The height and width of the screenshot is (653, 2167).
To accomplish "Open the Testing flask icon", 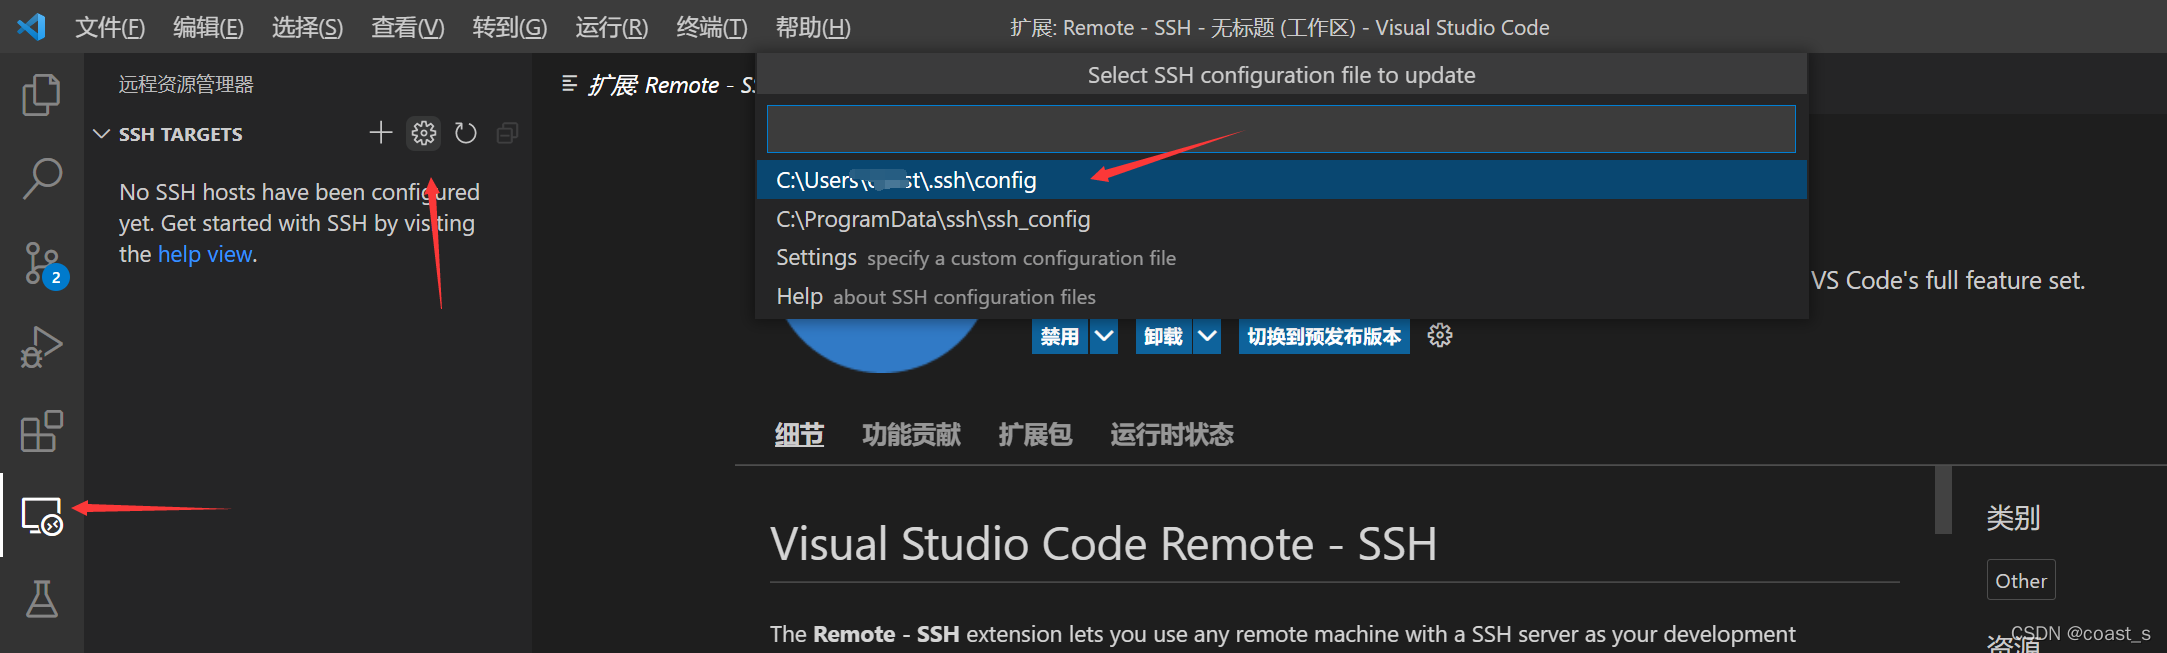I will point(41,599).
